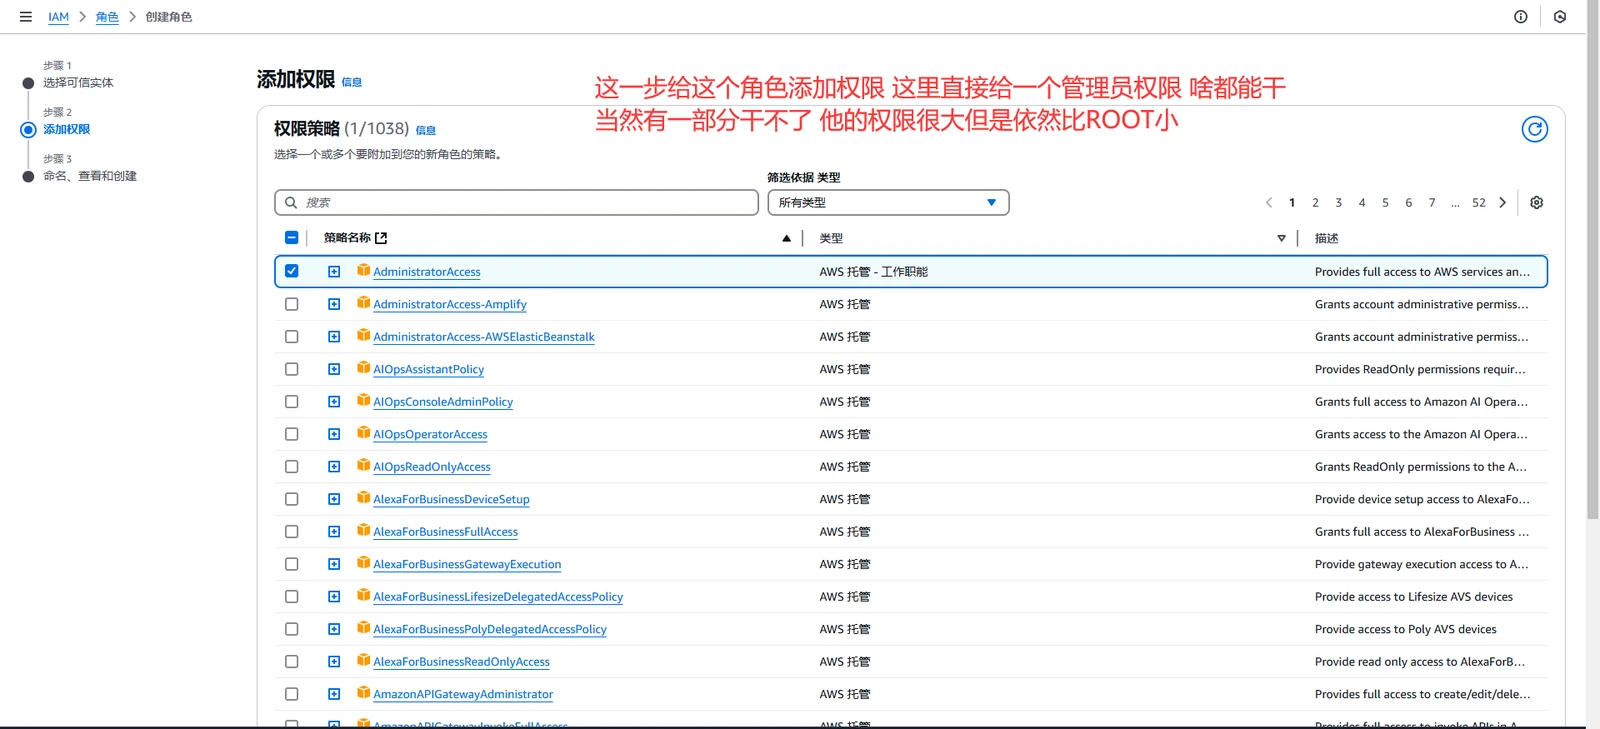1600x729 pixels.
Task: Click 信息 link next to 添加权限
Action: [x=352, y=82]
